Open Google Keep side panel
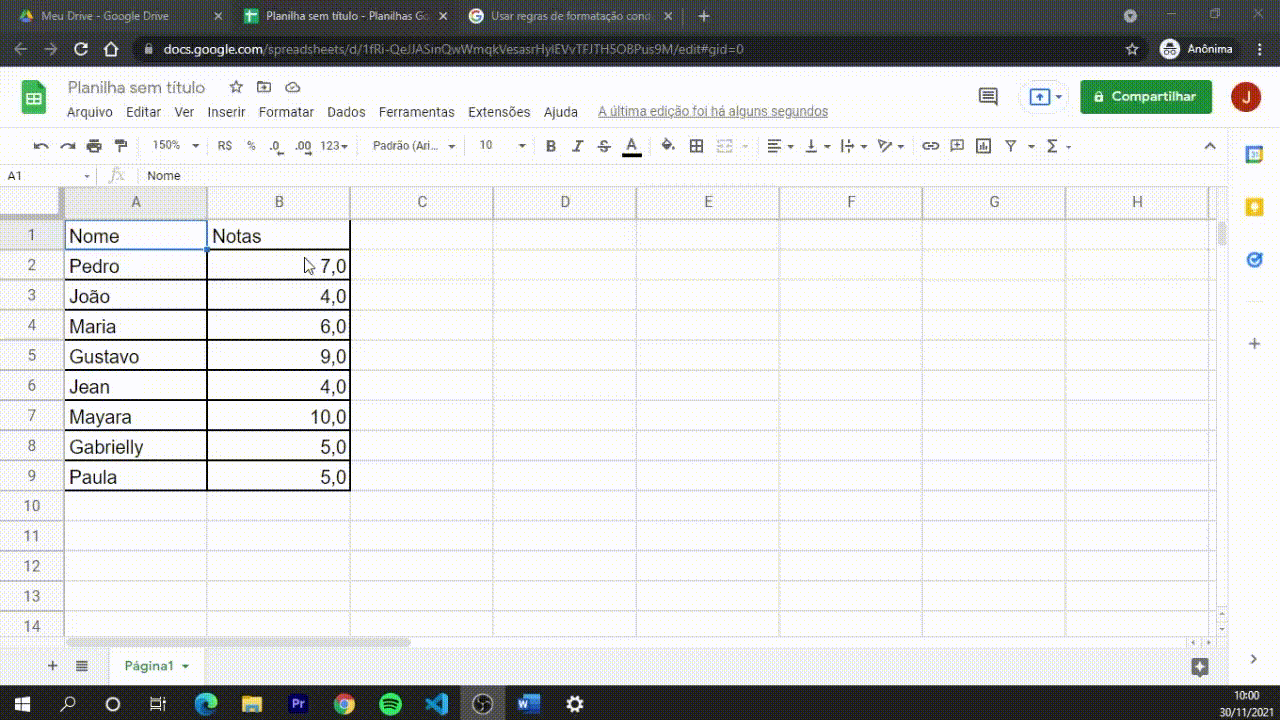 (x=1254, y=207)
